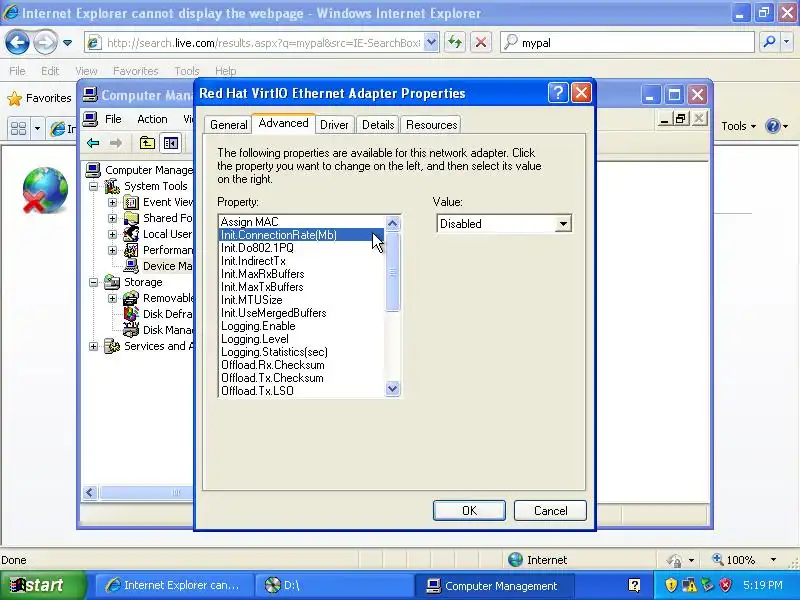Open the Tools menu in Internet Explorer
Screen dimensions: 800x600
[x=187, y=71]
